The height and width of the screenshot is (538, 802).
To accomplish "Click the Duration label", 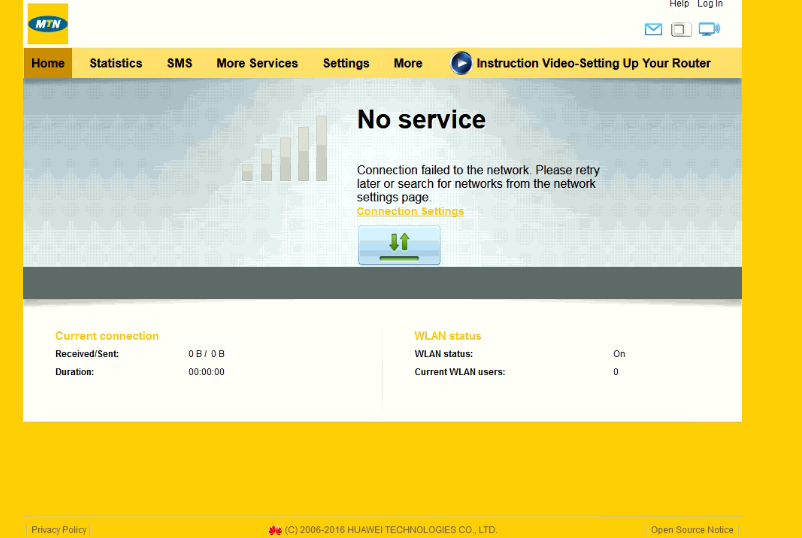I will click(74, 372).
